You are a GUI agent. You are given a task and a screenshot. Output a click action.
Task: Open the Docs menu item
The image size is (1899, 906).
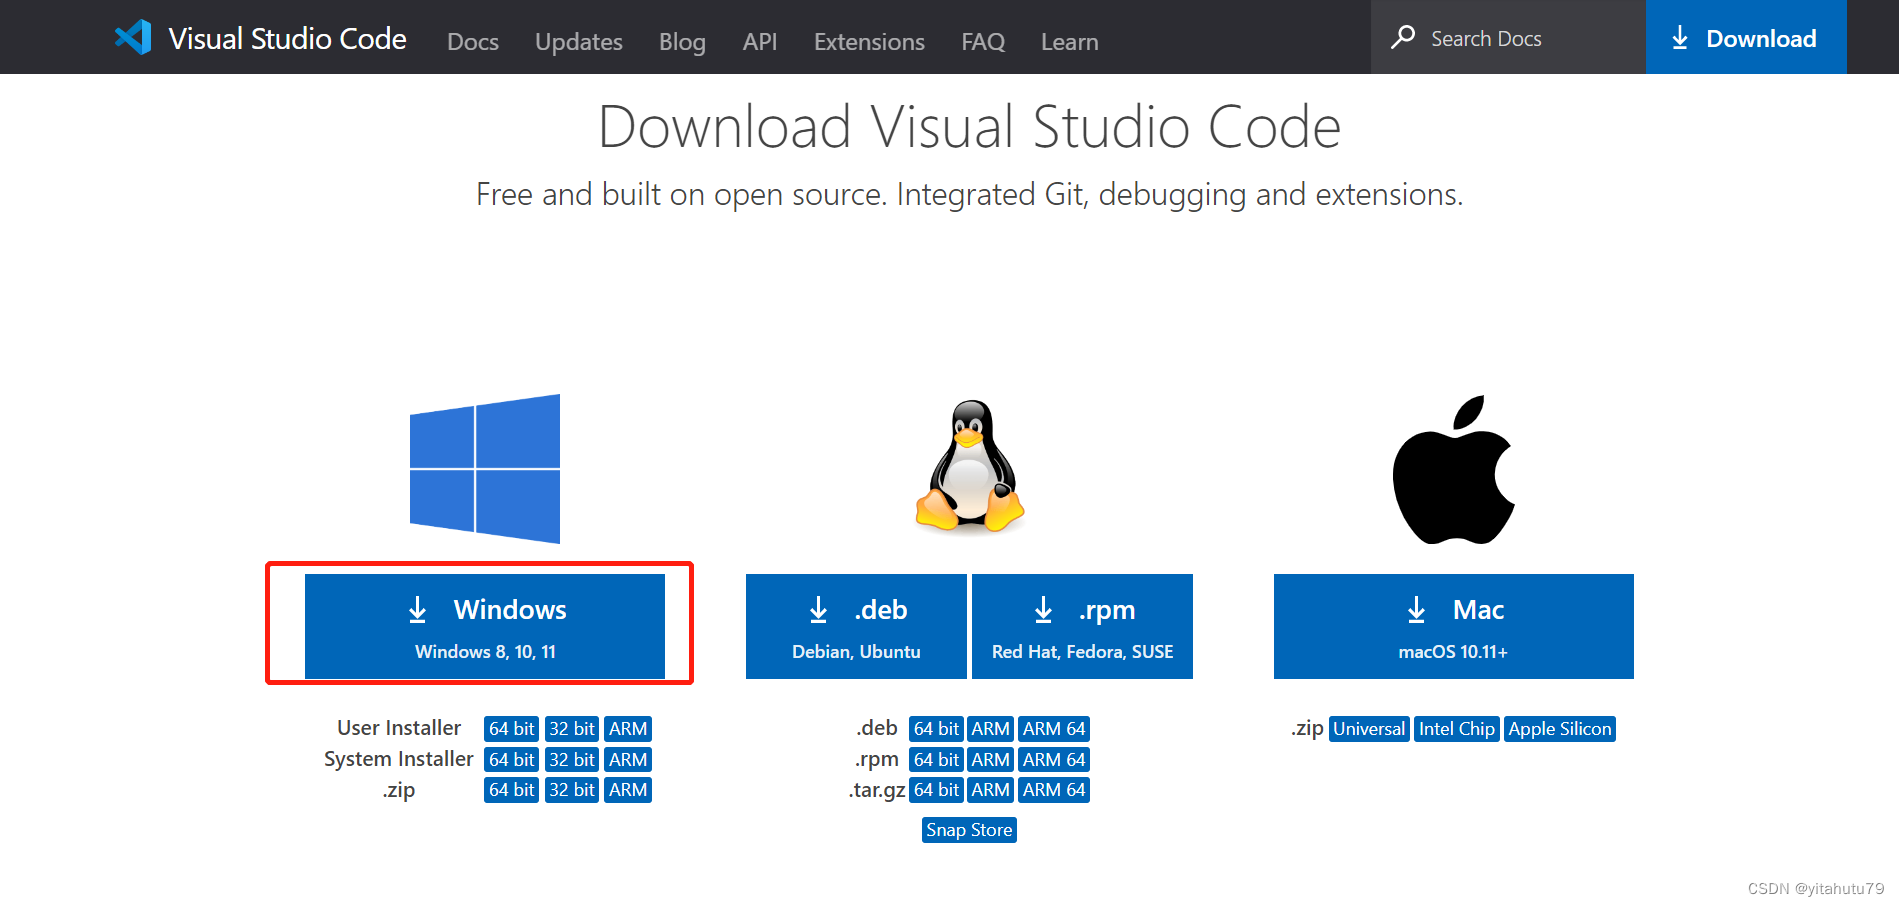pyautogui.click(x=472, y=42)
